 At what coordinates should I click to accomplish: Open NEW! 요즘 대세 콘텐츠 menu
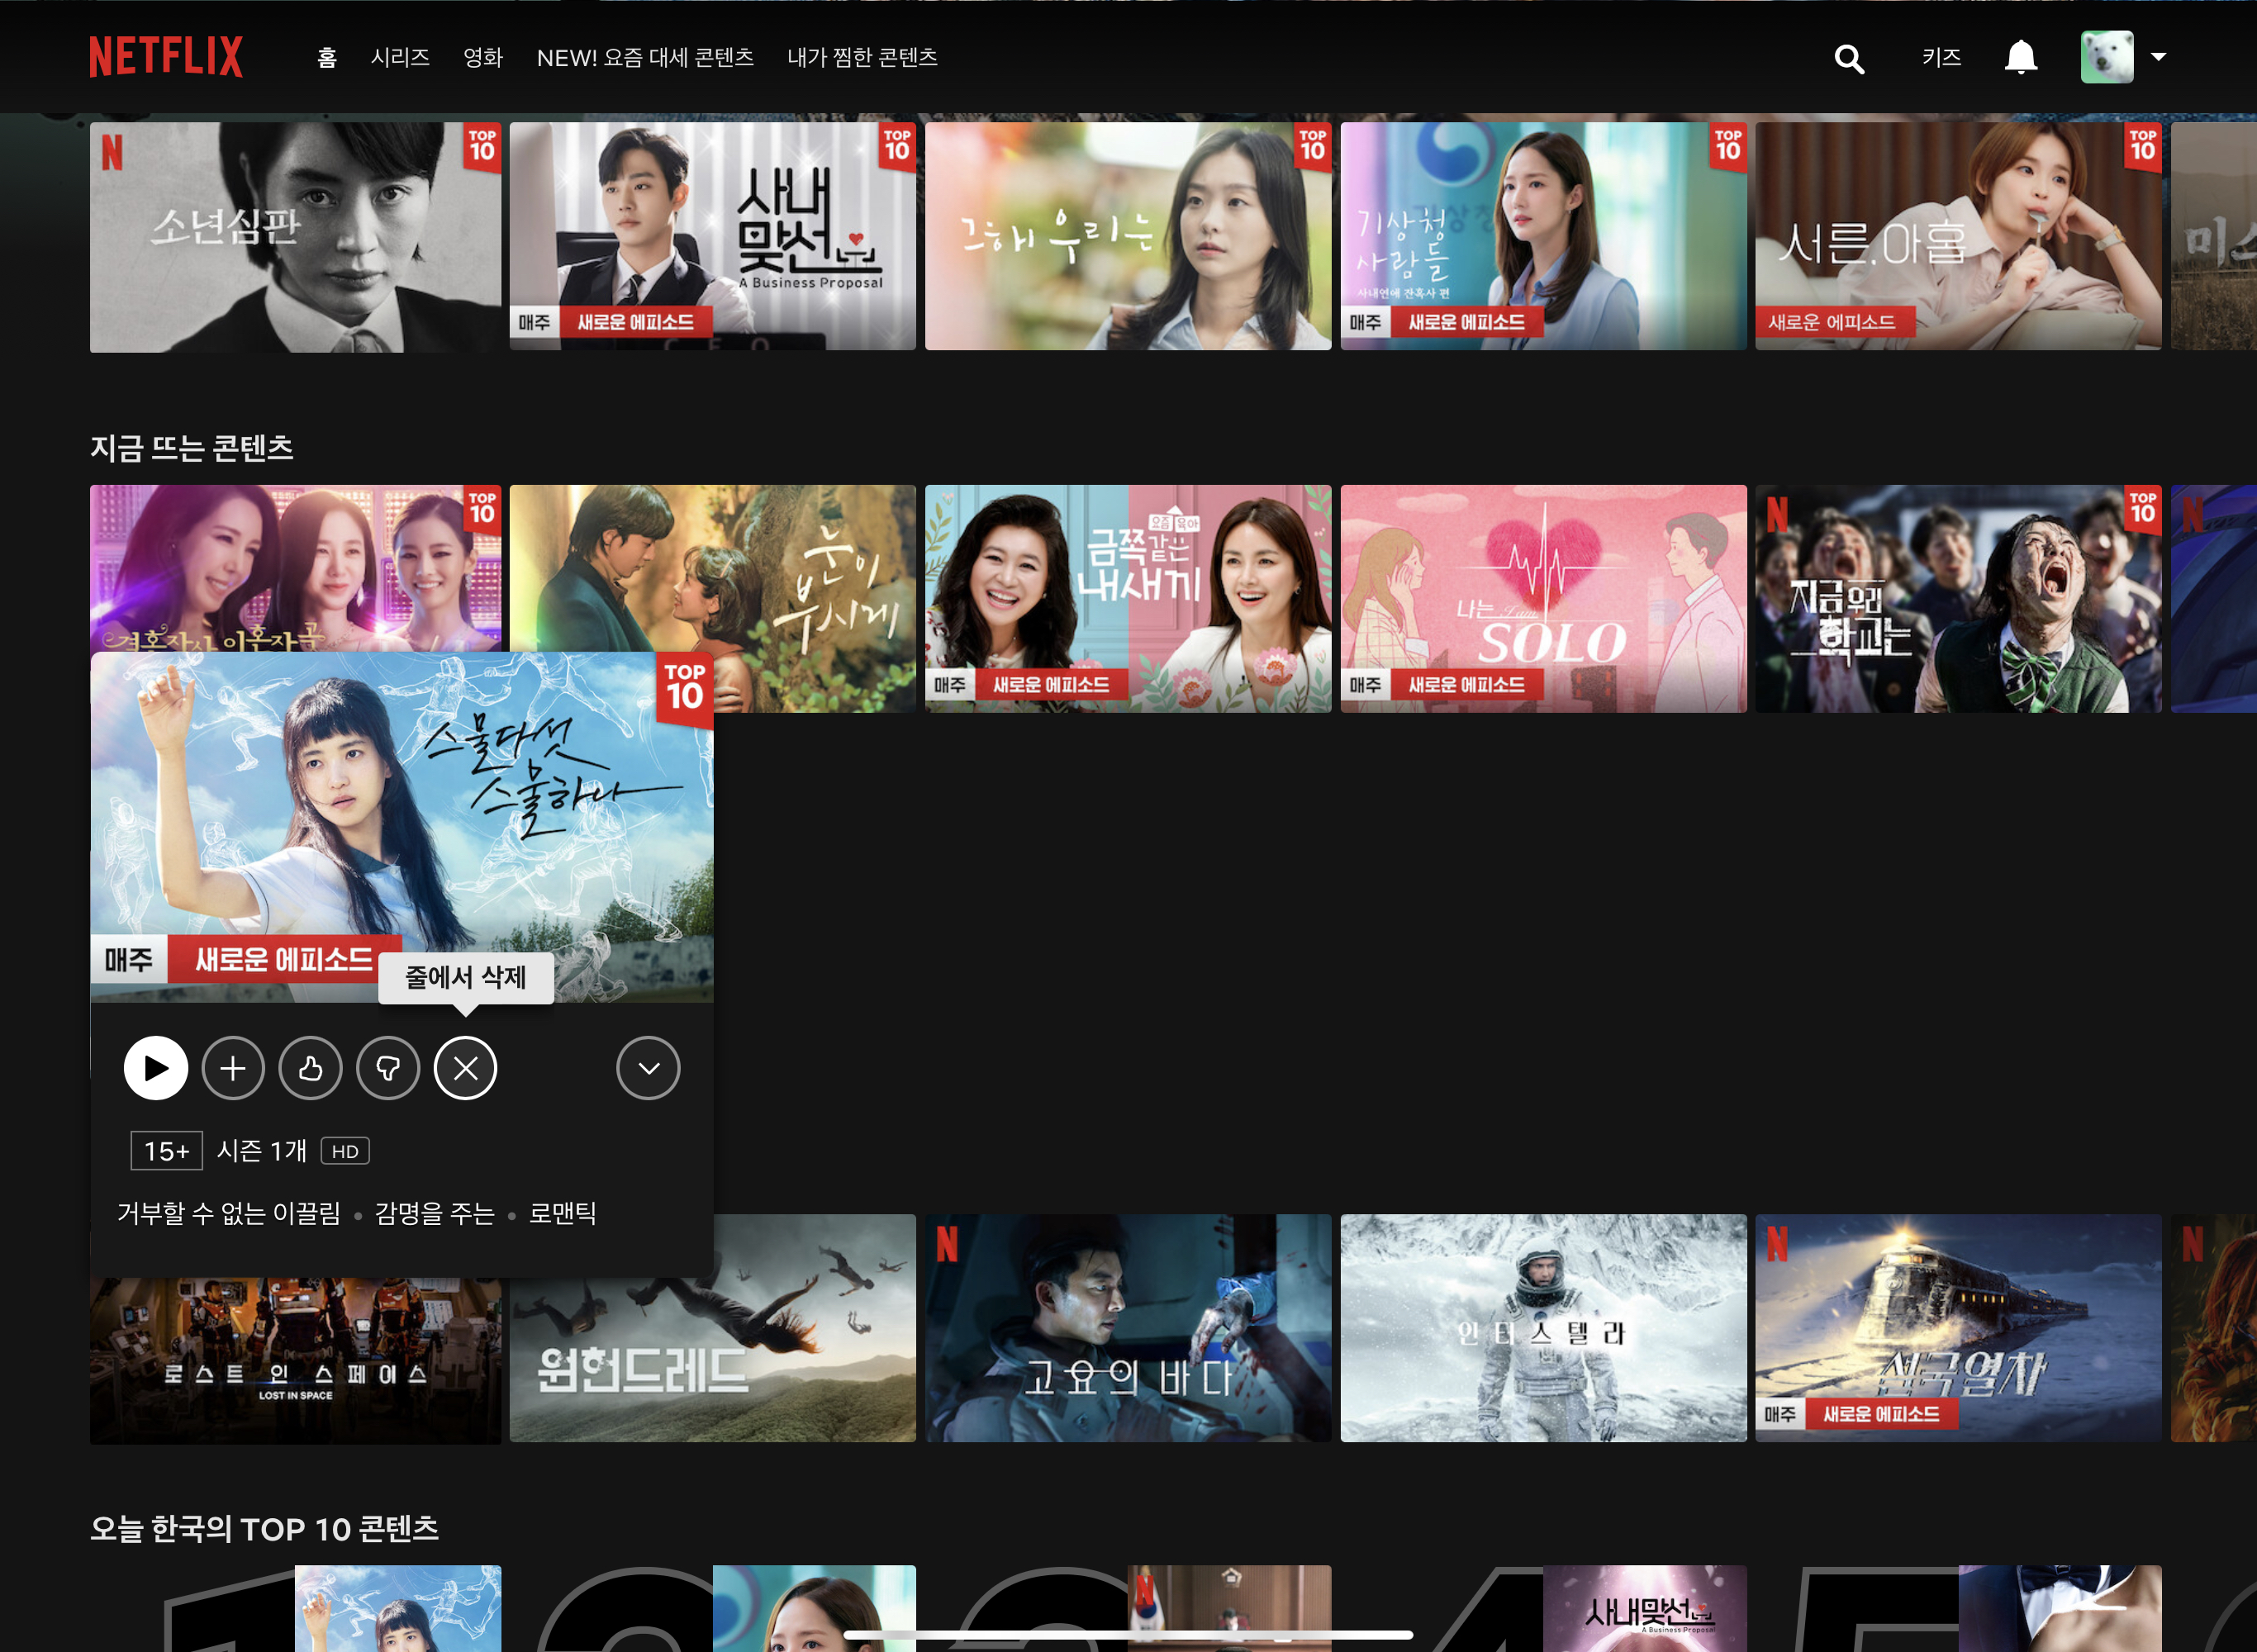(645, 58)
